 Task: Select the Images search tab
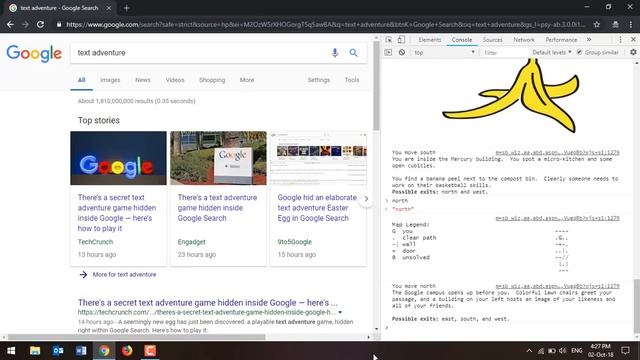[x=110, y=80]
